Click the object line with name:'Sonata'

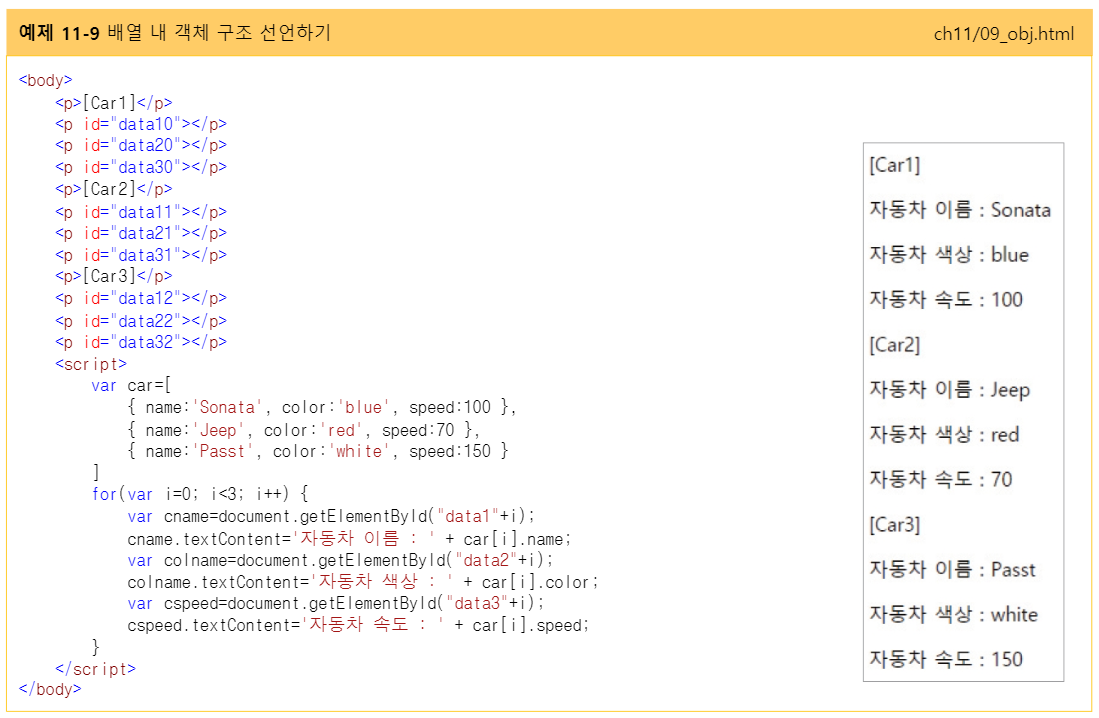coord(322,407)
